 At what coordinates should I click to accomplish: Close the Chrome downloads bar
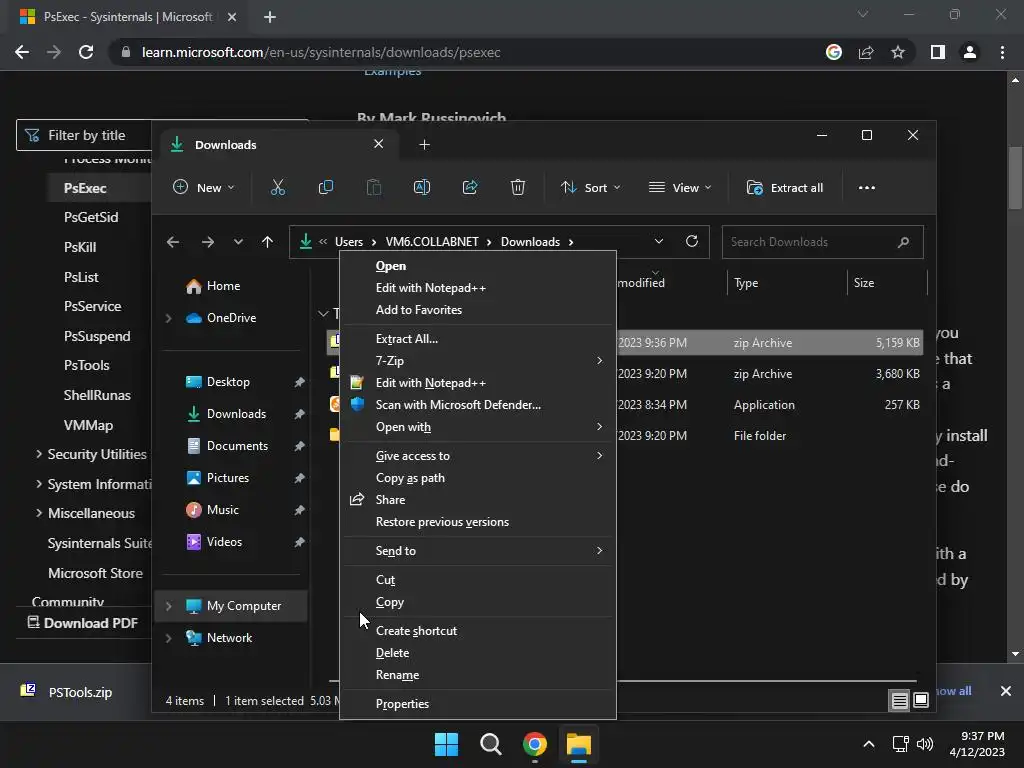1006,691
